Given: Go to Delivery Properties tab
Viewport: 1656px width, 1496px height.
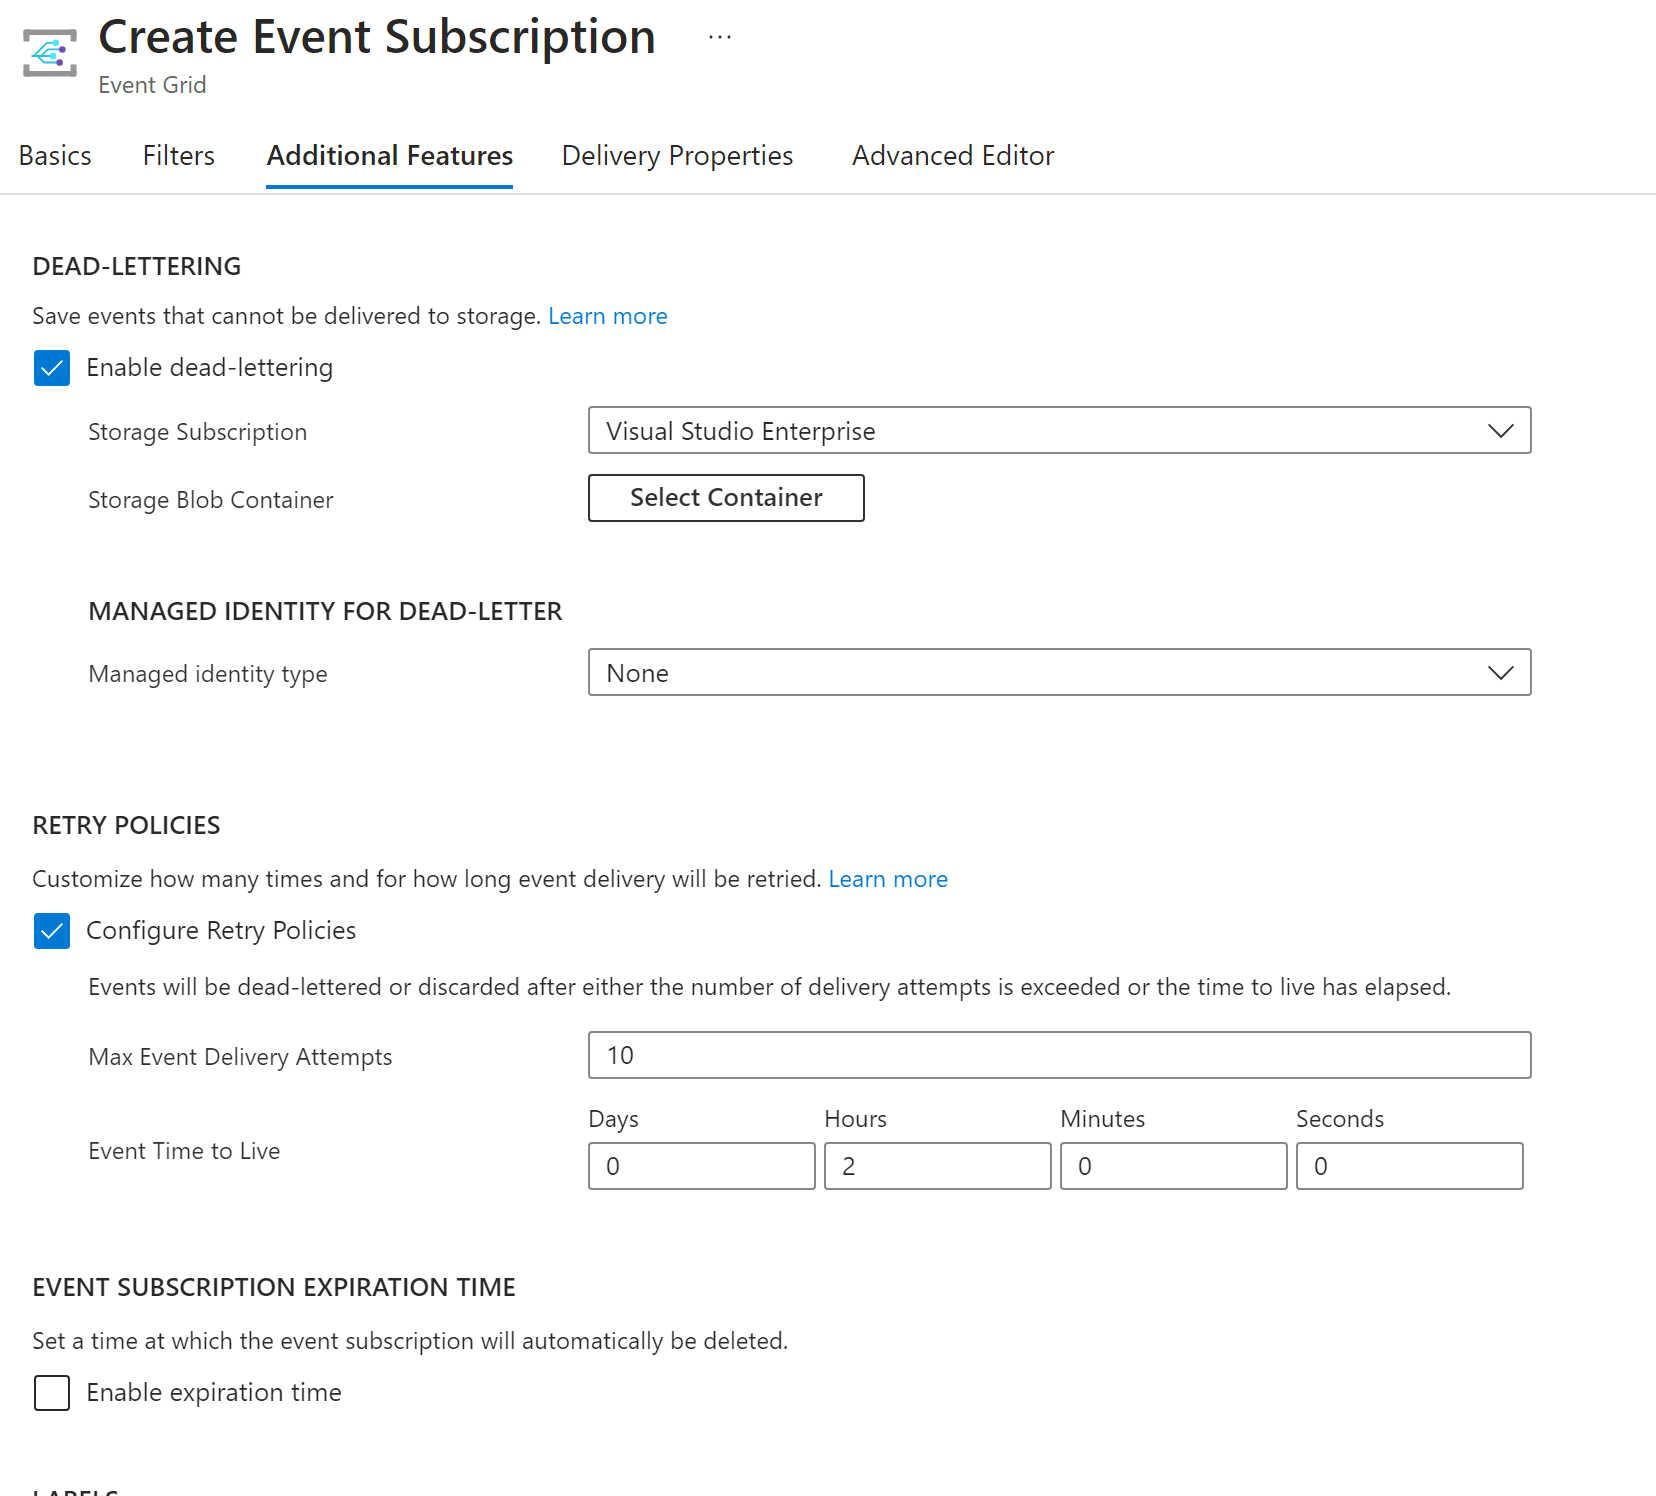Looking at the screenshot, I should pos(677,156).
